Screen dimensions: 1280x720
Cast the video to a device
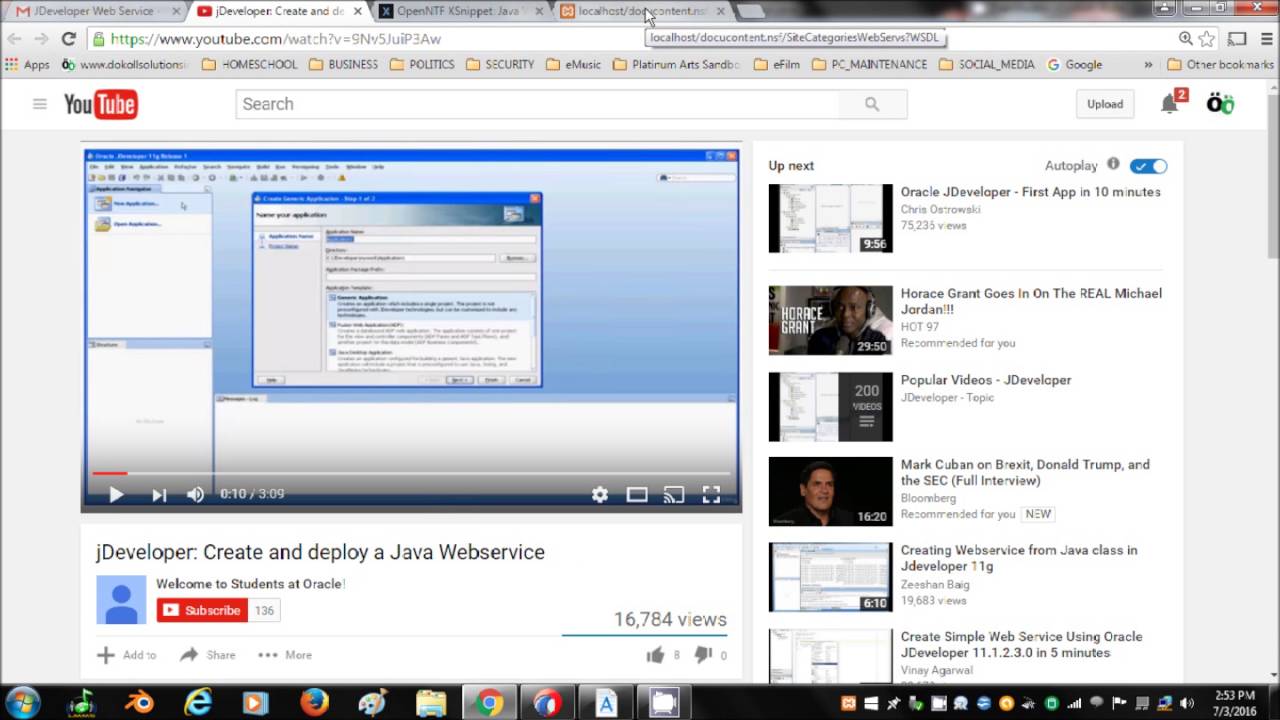pyautogui.click(x=674, y=494)
